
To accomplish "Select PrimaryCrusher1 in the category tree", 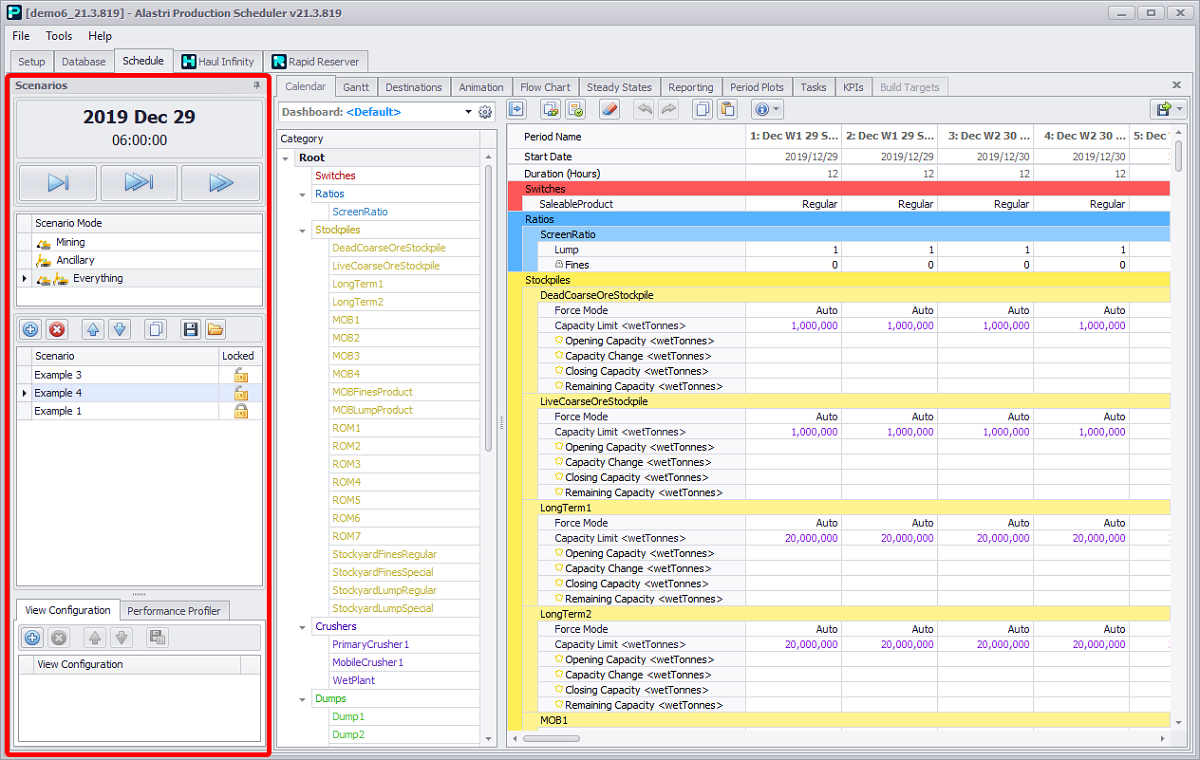I will (370, 645).
